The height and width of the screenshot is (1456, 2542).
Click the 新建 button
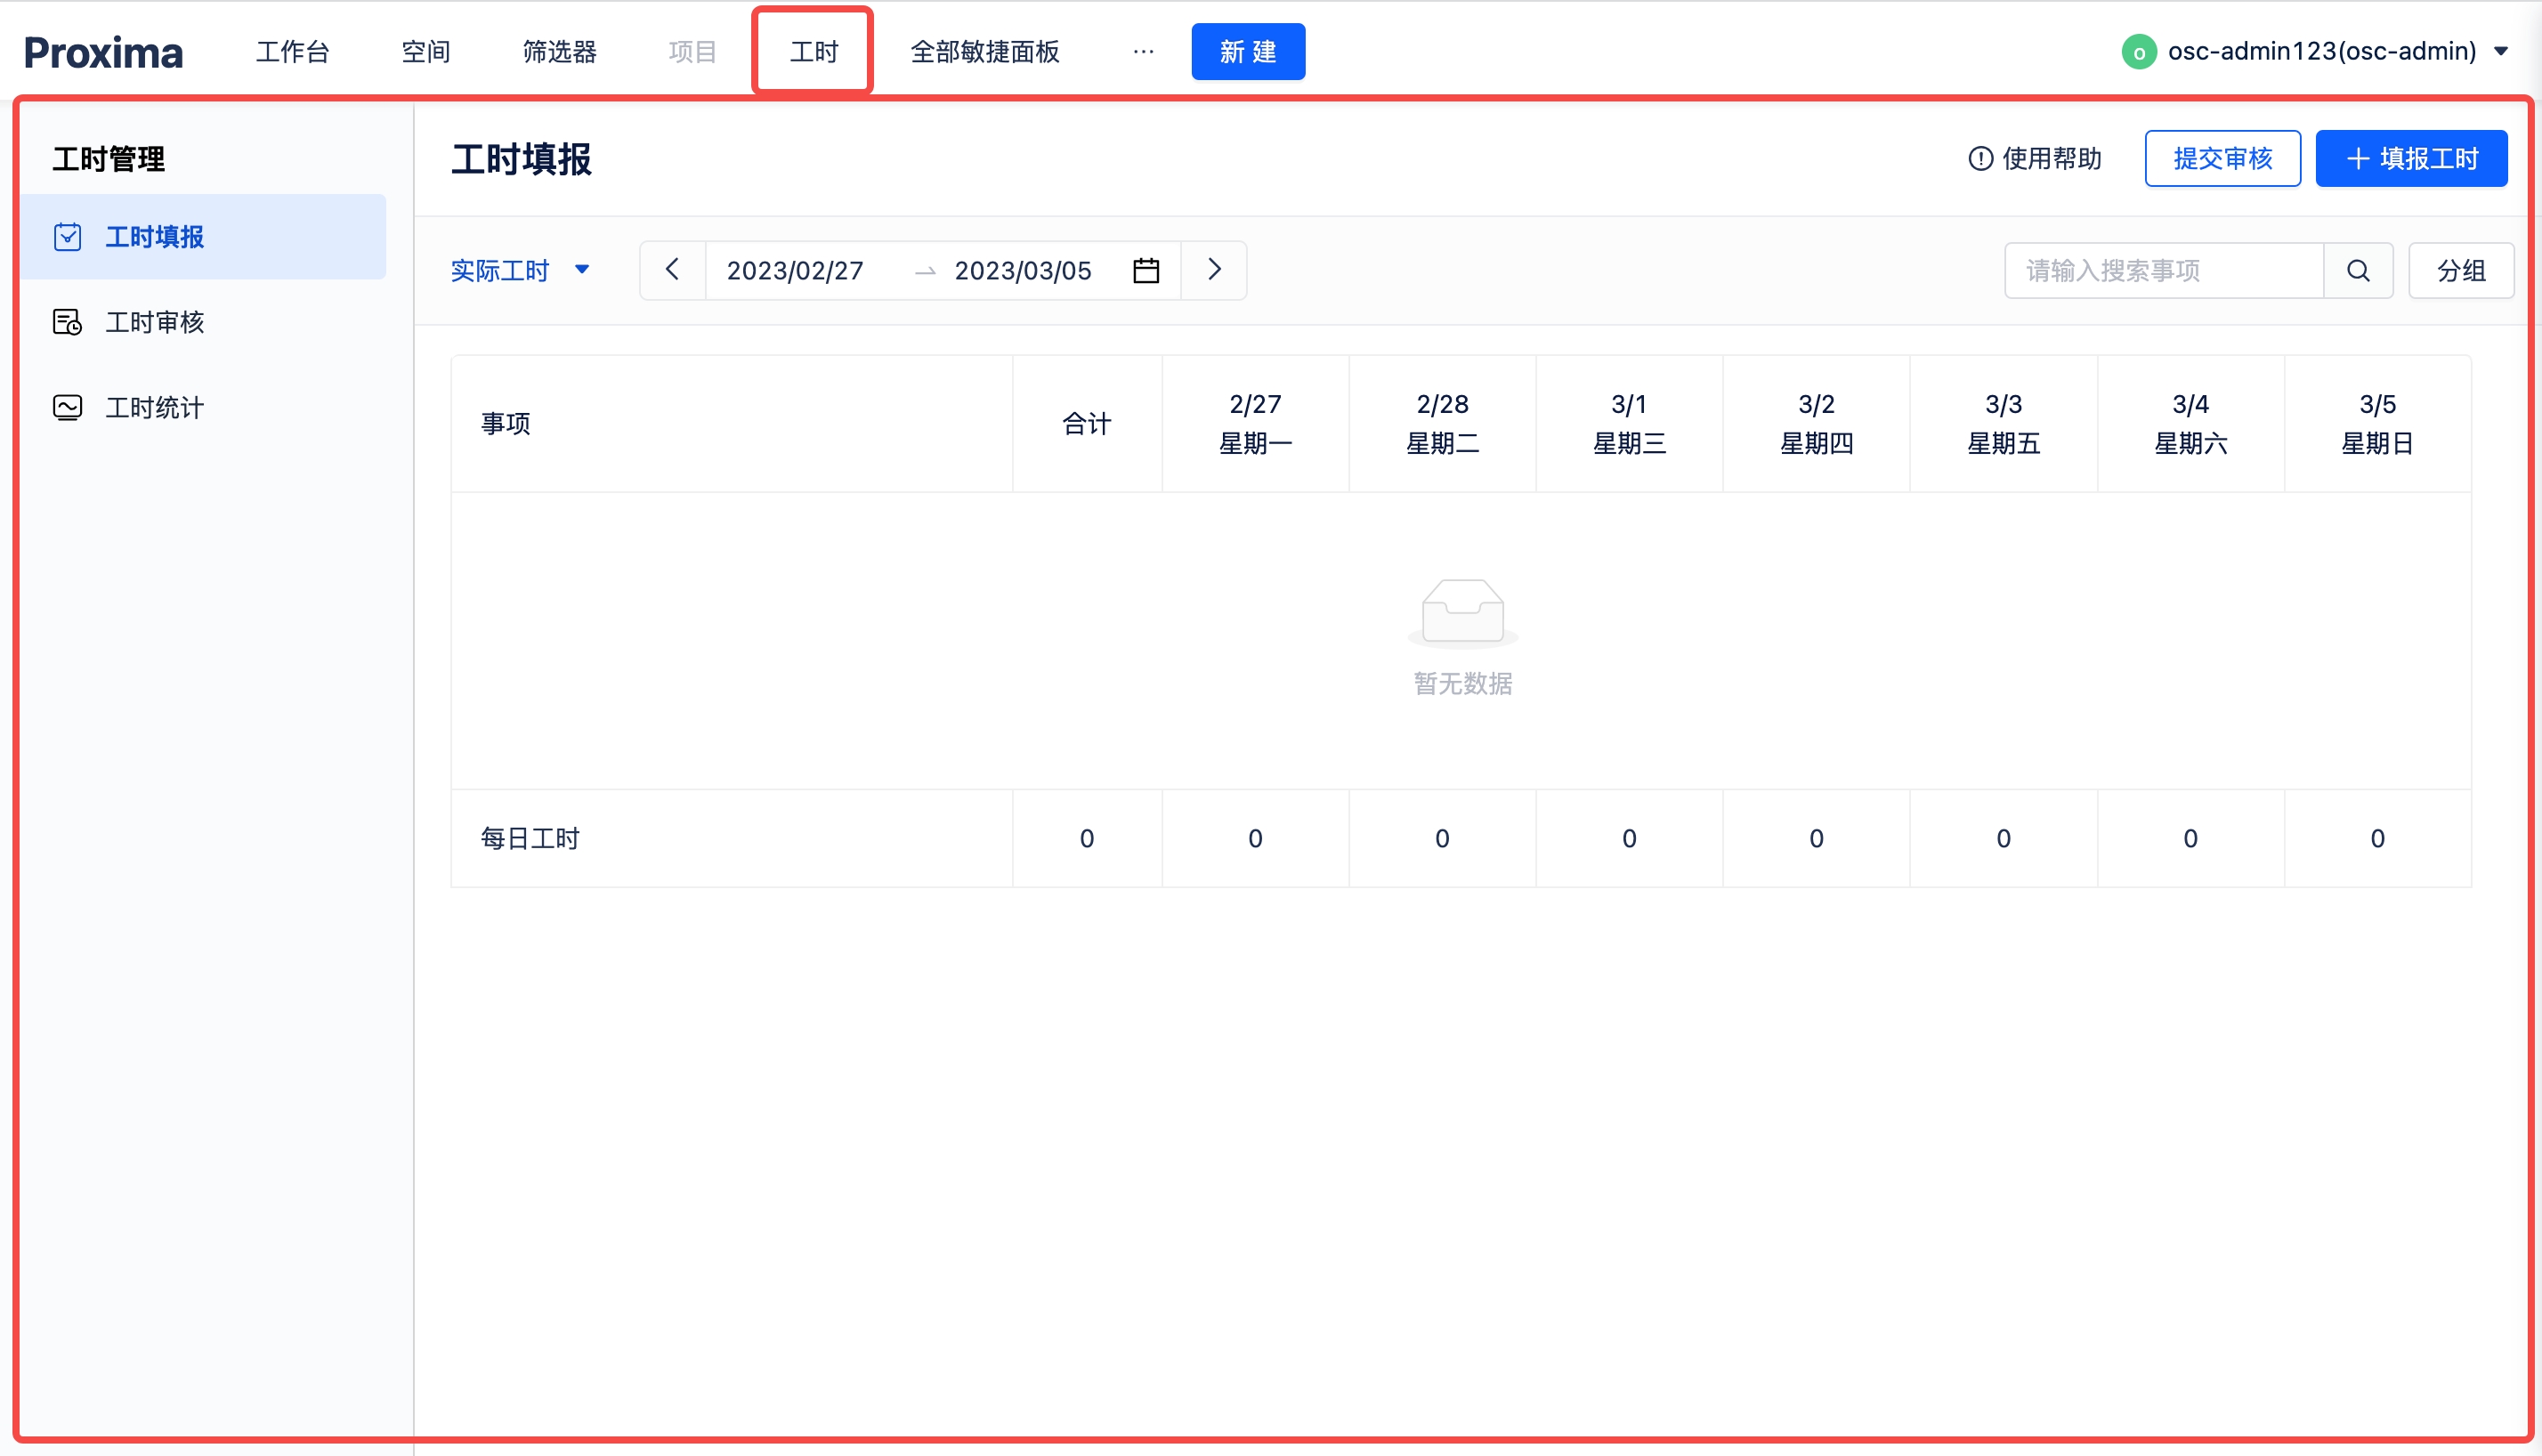(1248, 51)
